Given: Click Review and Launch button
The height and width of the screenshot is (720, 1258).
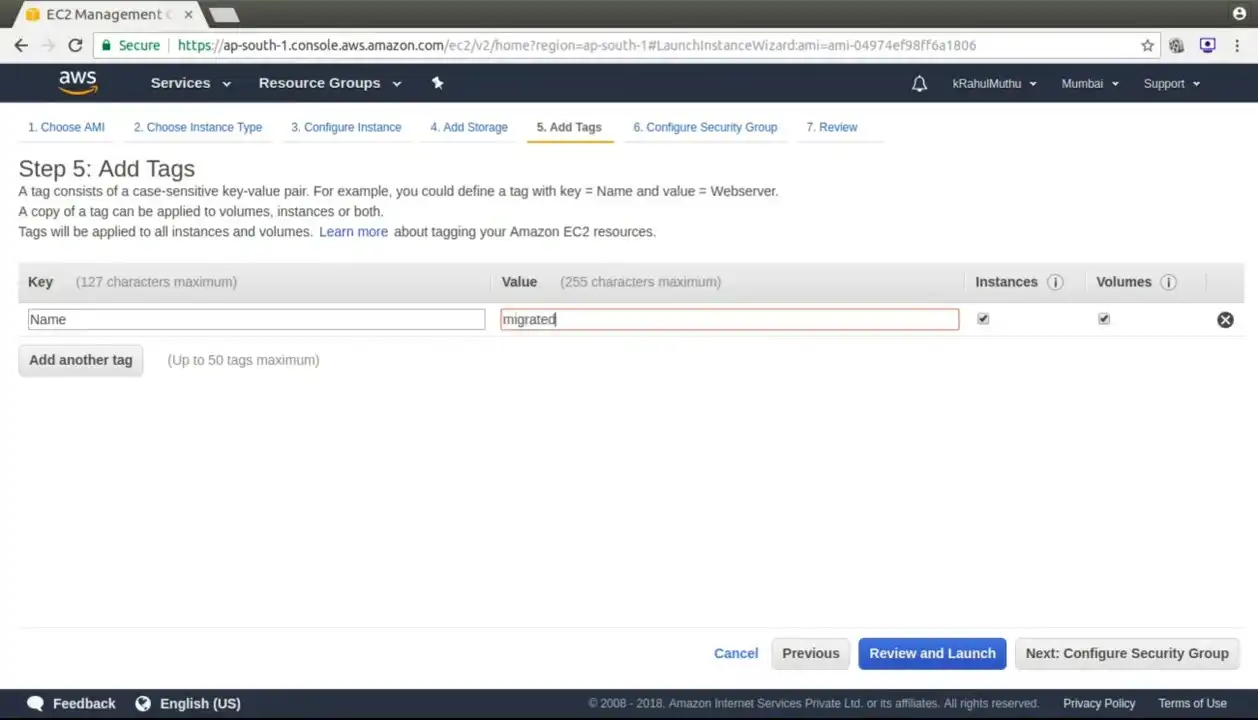Looking at the screenshot, I should 932,653.
